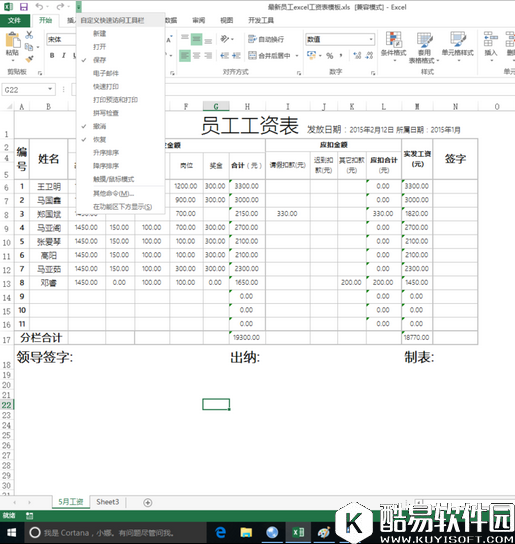Viewport: 515px width, 544px height.
Task: Open File Explorer from taskbar
Action: tap(246, 532)
